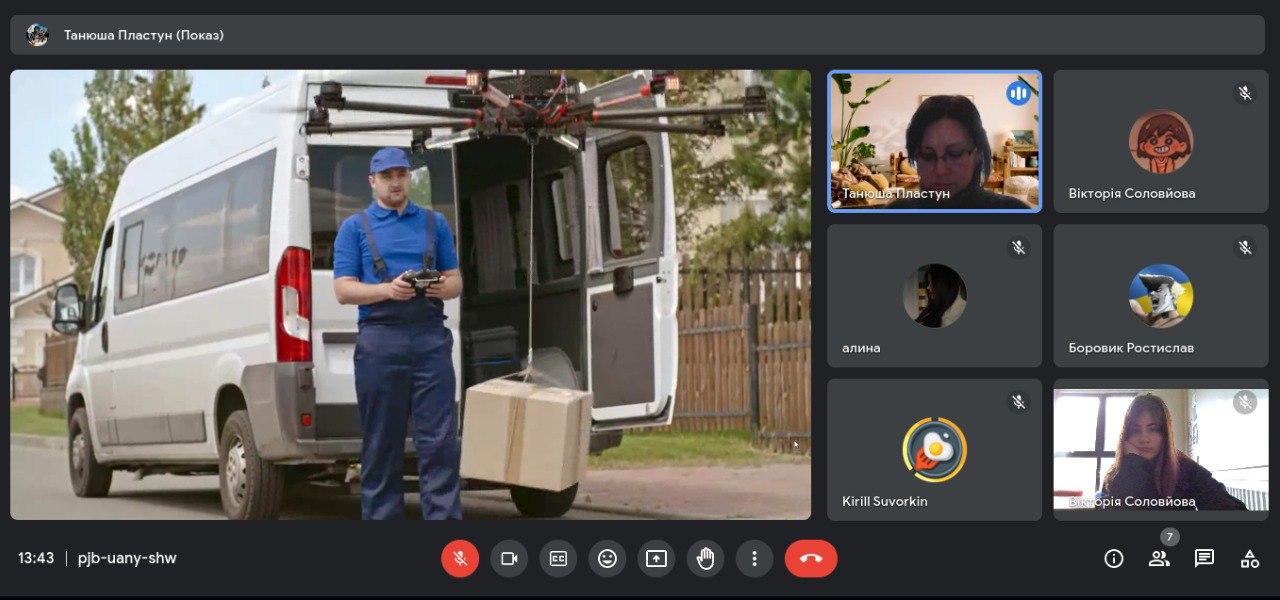
Task: Select Танюша Пластун's video tile
Action: click(934, 141)
